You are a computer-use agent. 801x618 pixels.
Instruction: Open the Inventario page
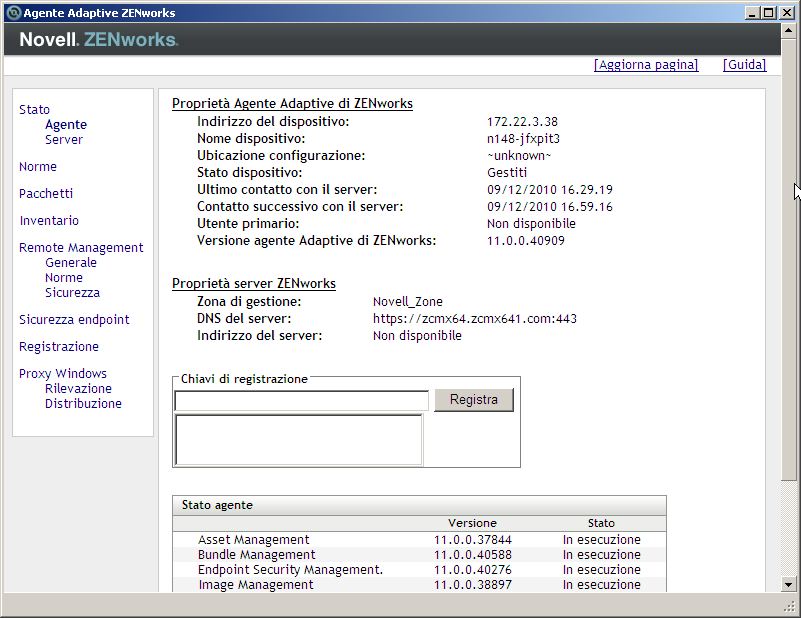tap(49, 221)
